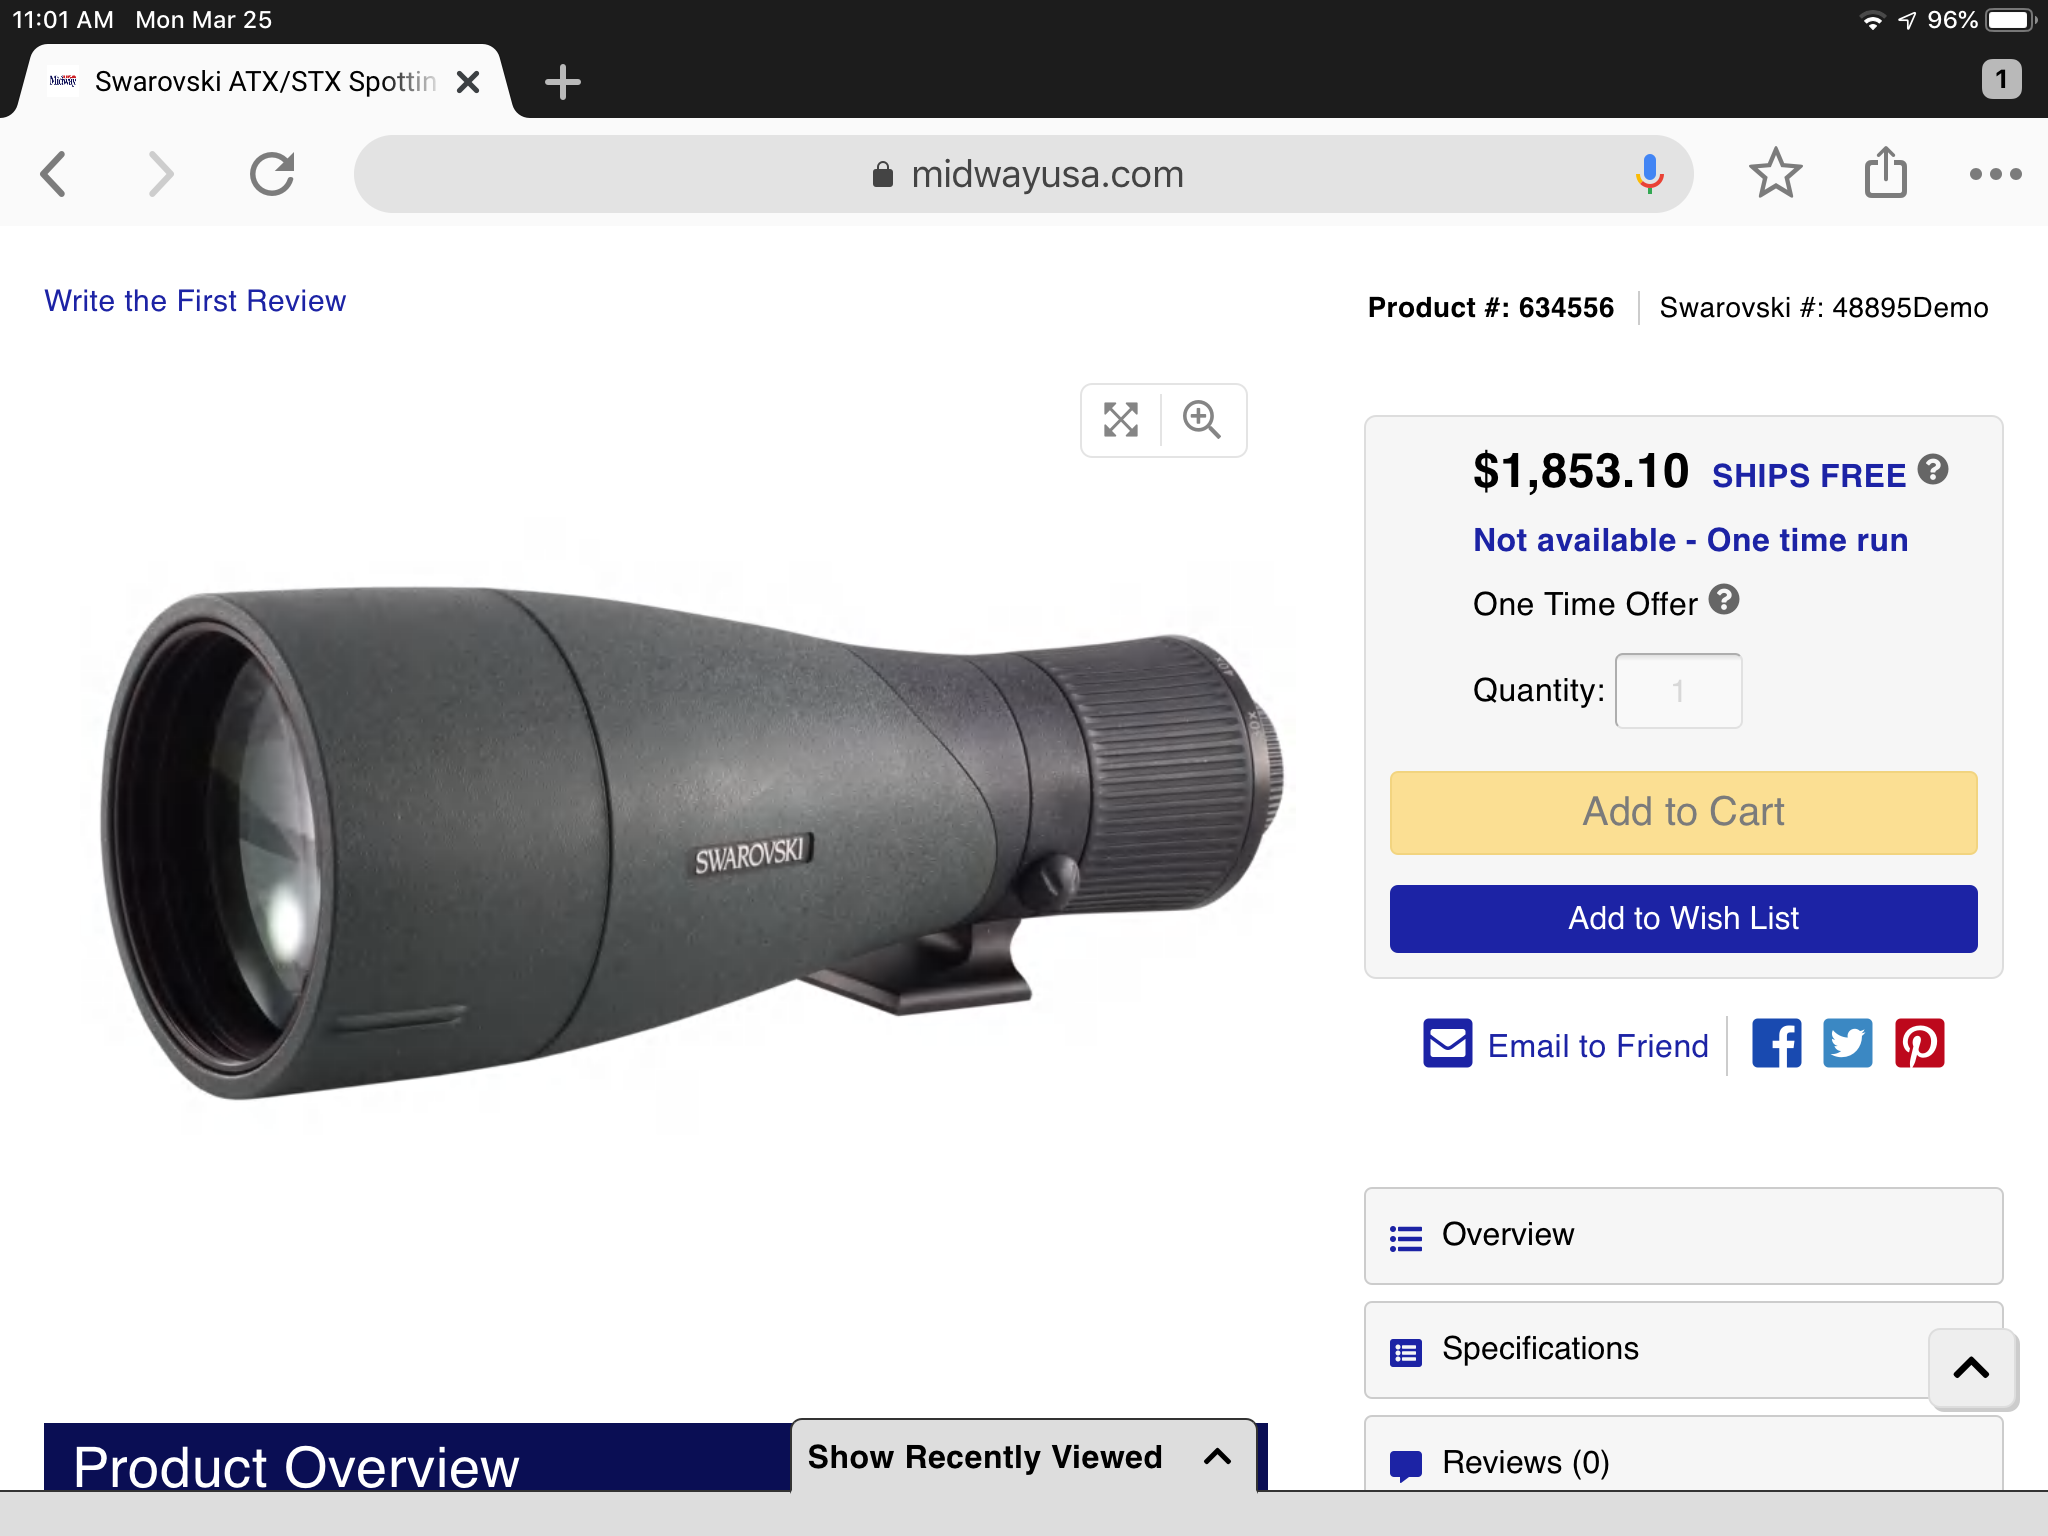The height and width of the screenshot is (1536, 2048).
Task: Select the Product #: 634556 text
Action: [x=1490, y=307]
